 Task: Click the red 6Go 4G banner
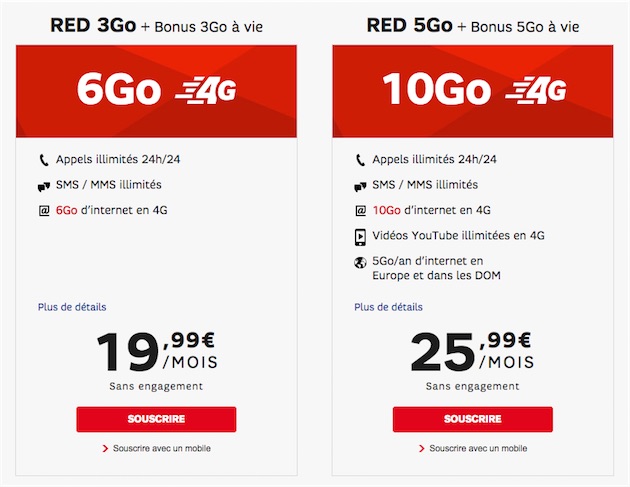coord(156,91)
